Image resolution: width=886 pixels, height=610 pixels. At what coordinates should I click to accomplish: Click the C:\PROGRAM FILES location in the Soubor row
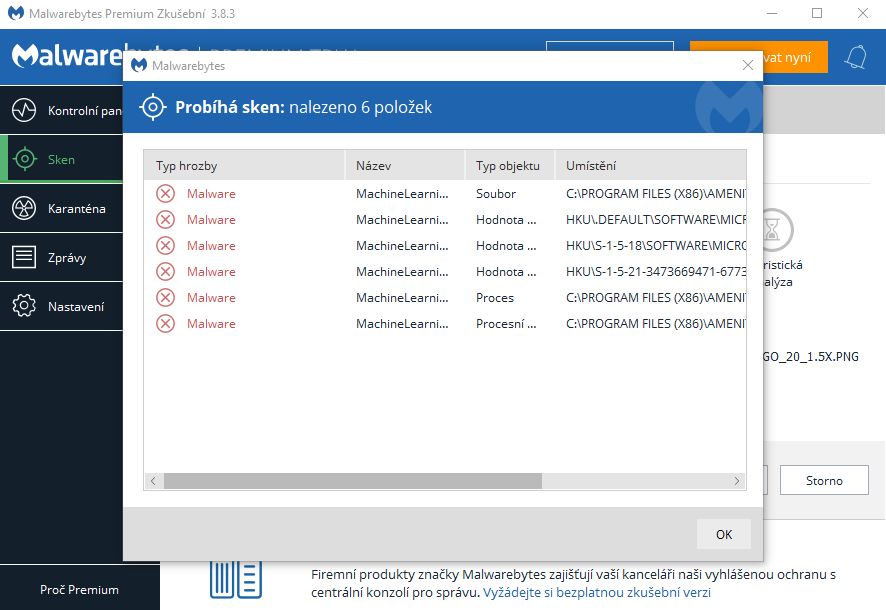(x=656, y=194)
